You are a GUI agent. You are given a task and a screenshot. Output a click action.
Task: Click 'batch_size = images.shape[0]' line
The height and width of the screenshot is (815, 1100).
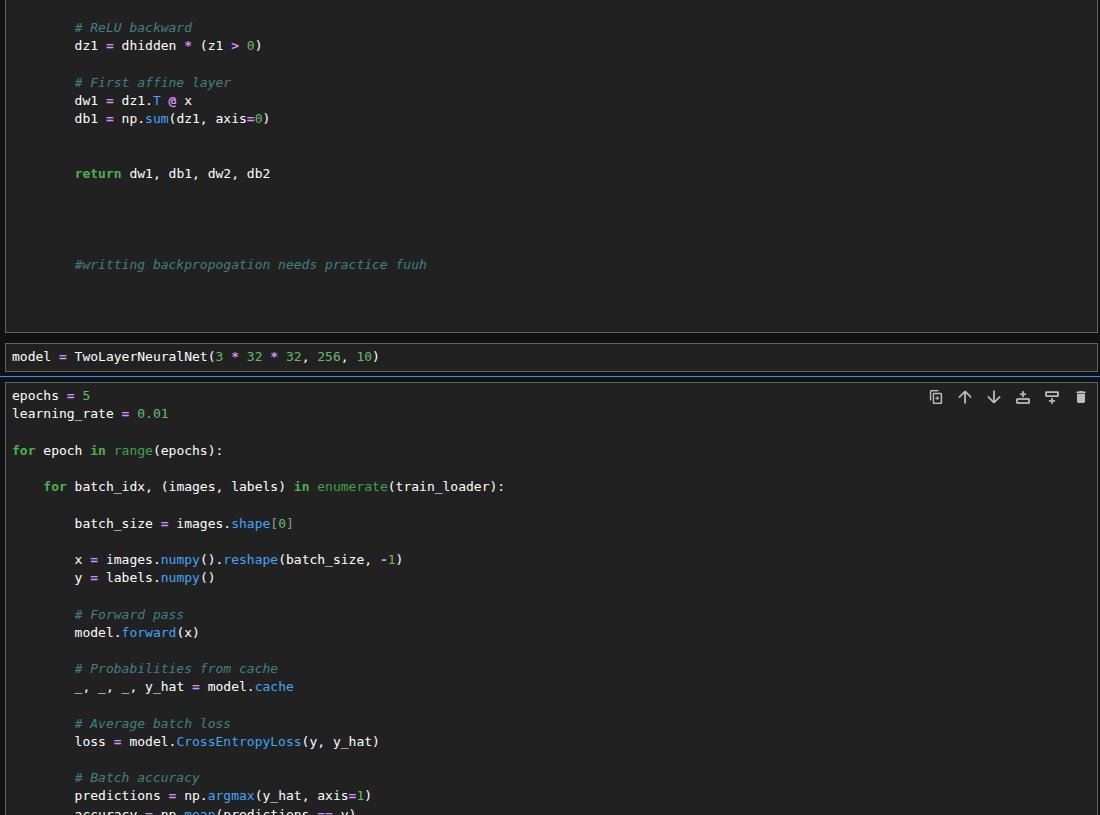point(184,523)
